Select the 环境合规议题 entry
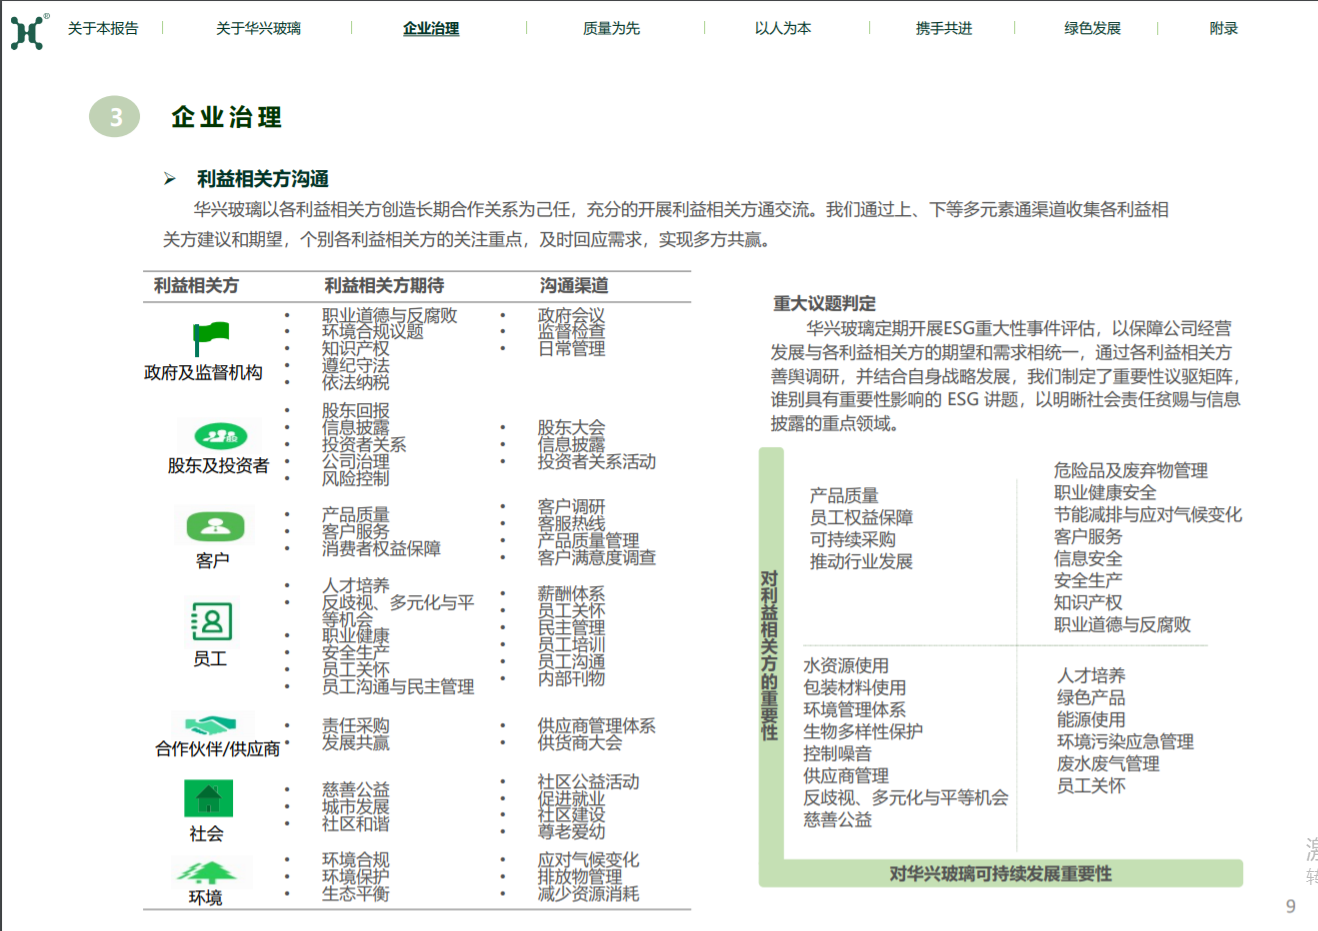 pos(373,332)
